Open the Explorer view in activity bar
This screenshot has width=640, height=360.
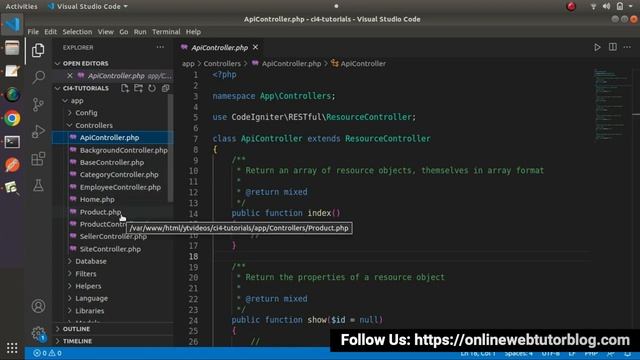pos(38,50)
